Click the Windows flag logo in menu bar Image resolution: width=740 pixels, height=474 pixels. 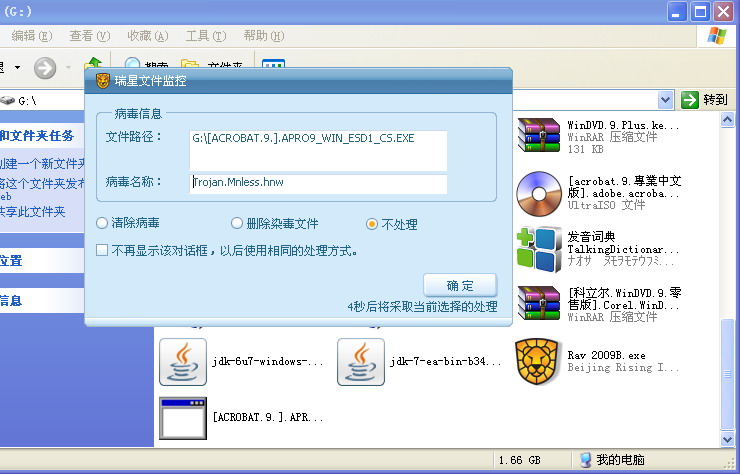point(716,36)
